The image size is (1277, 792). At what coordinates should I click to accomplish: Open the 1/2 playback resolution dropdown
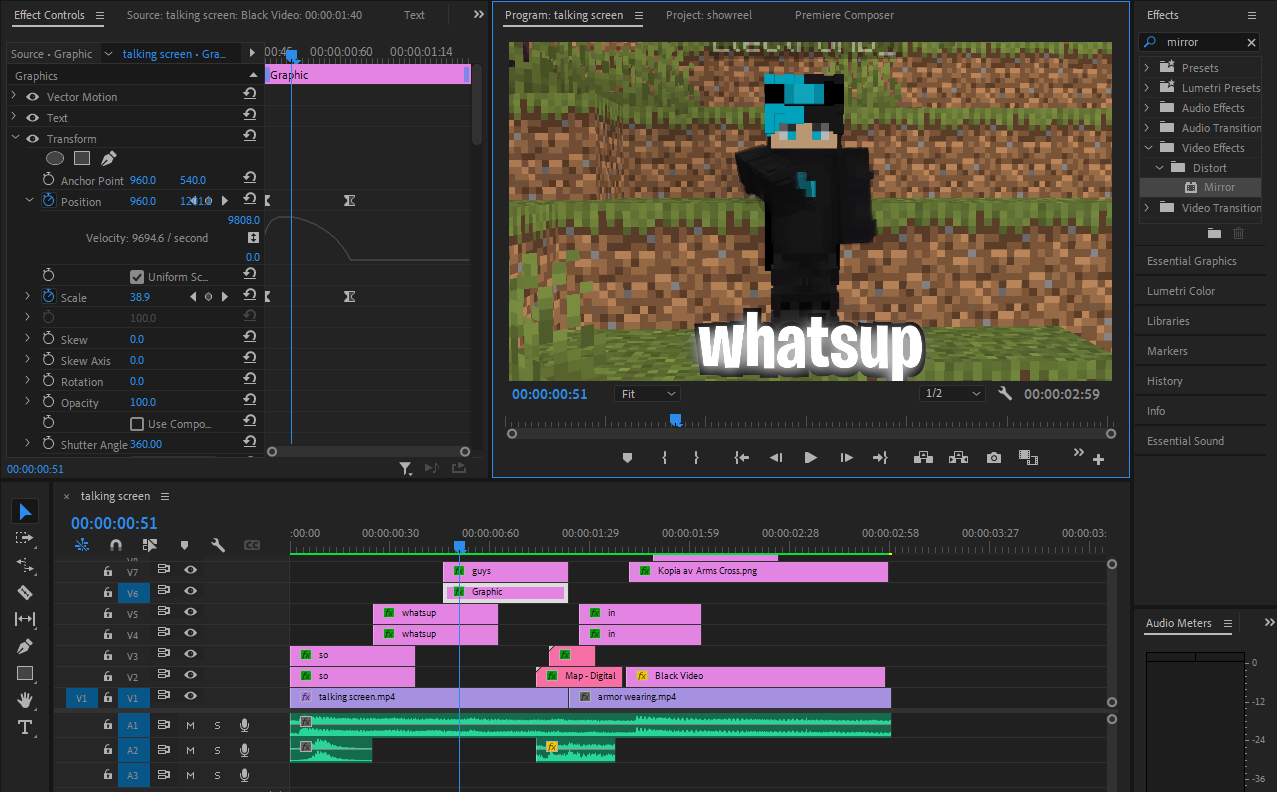pyautogui.click(x=952, y=394)
